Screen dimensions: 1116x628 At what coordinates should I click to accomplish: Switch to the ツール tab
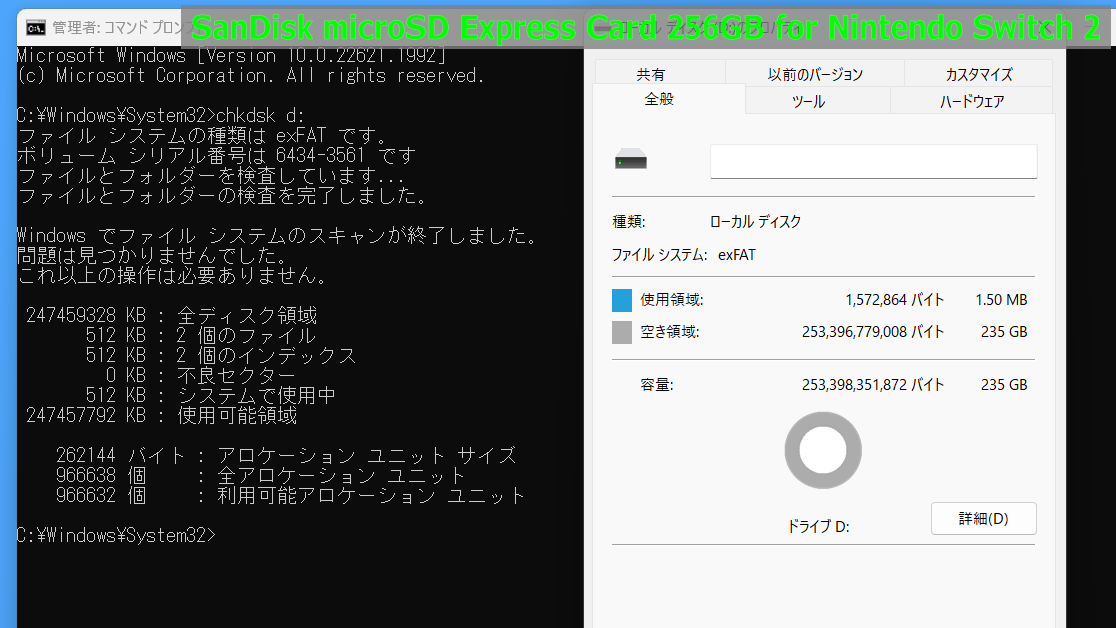[808, 101]
